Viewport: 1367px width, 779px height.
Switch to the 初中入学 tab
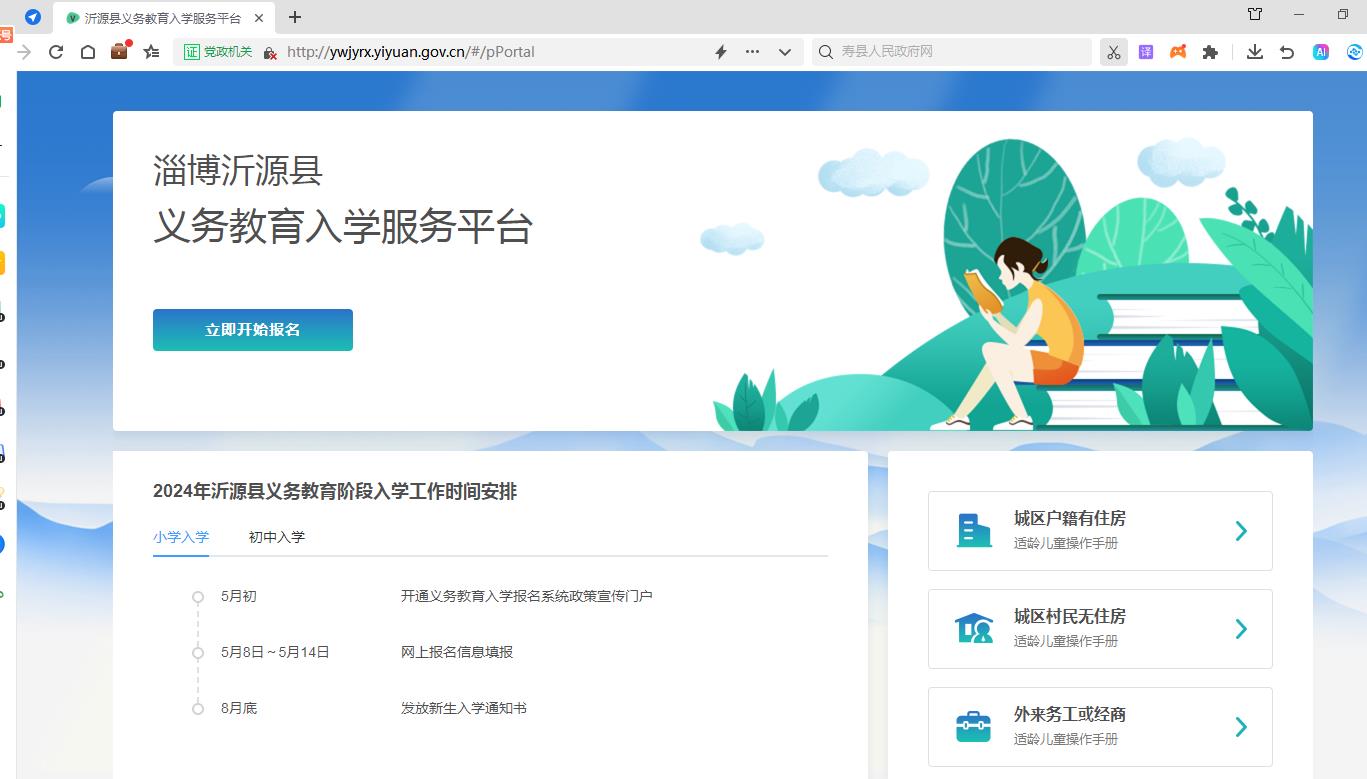click(277, 537)
